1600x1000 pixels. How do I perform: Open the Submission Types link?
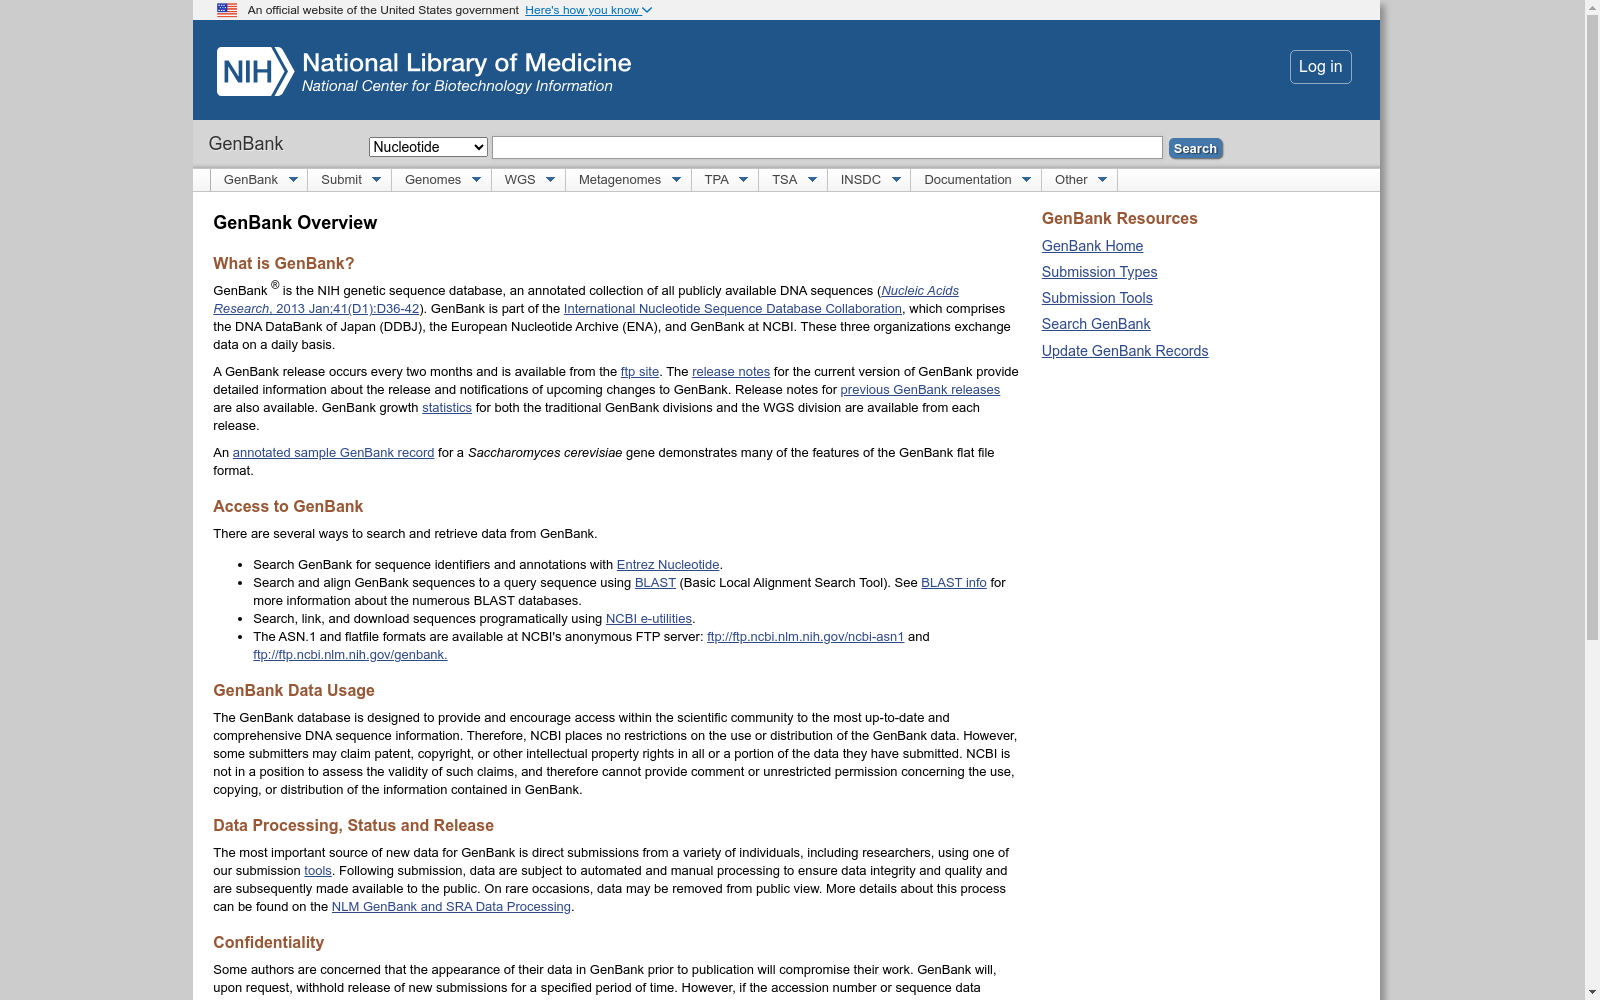click(x=1099, y=272)
